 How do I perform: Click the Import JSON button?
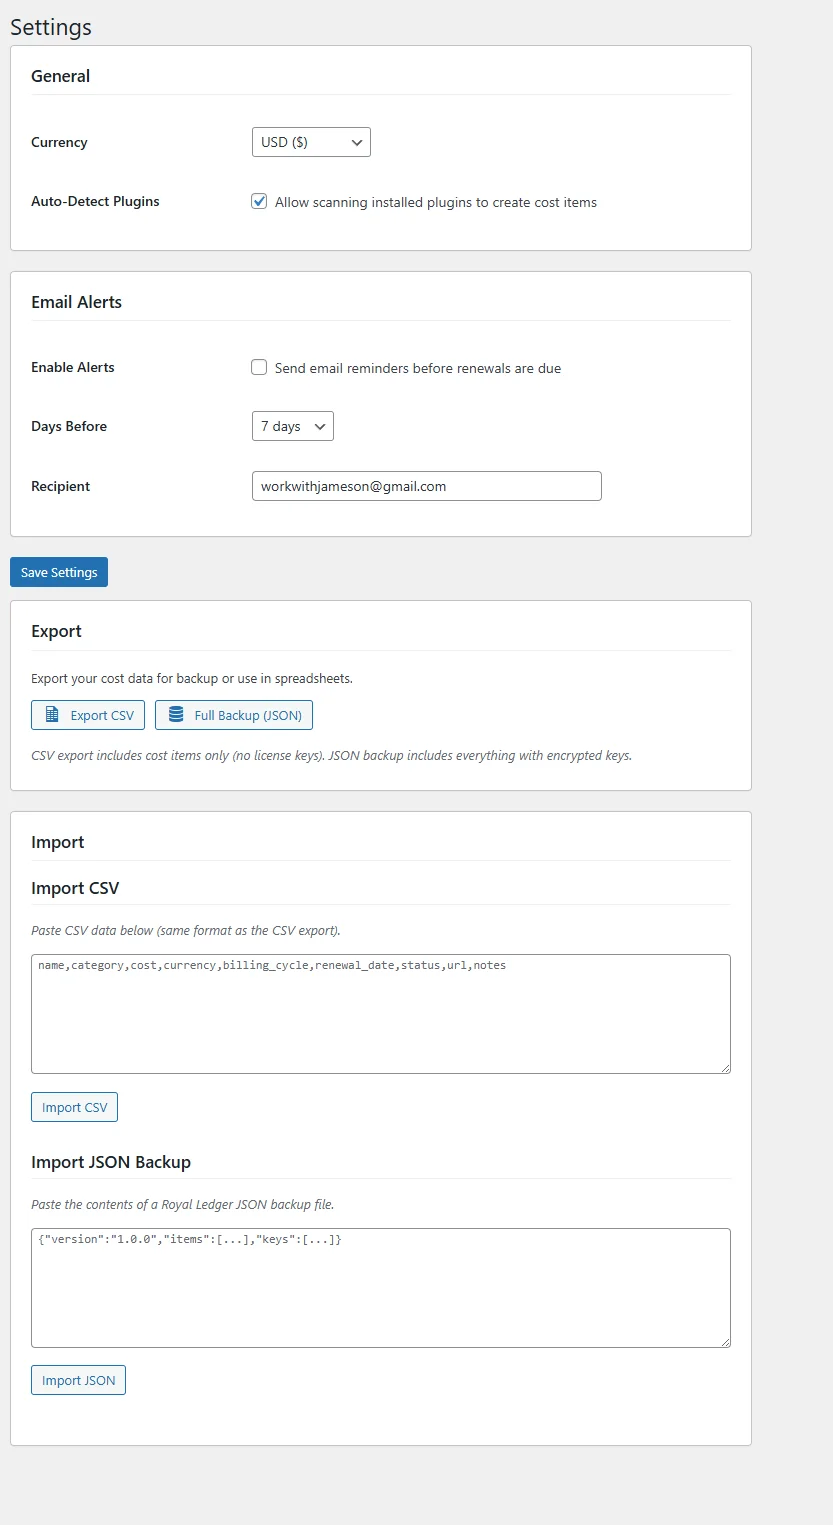(x=78, y=1379)
